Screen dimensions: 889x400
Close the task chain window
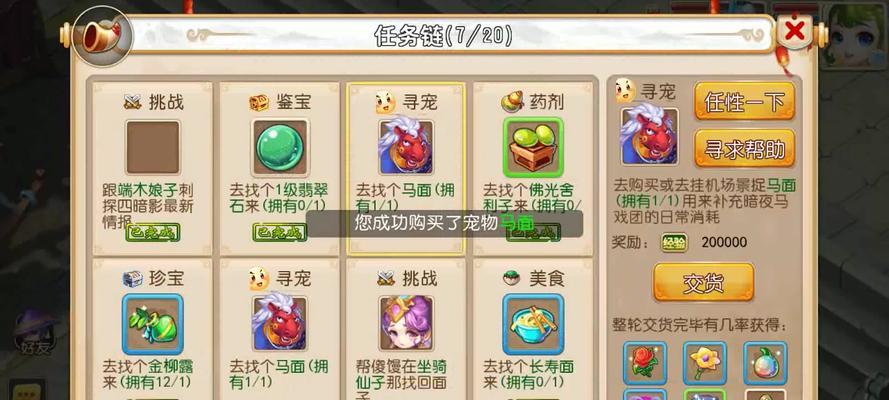[795, 32]
